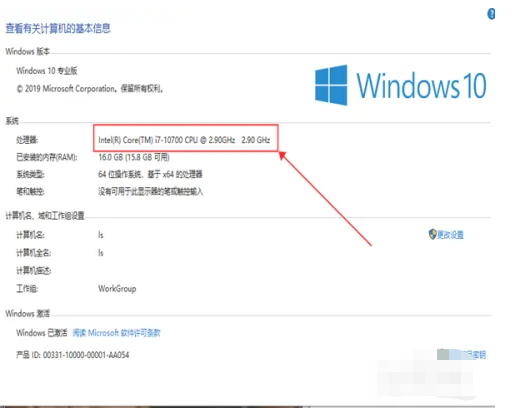Click the 计算机全名 value ls
The width and height of the screenshot is (527, 412).
point(101,253)
